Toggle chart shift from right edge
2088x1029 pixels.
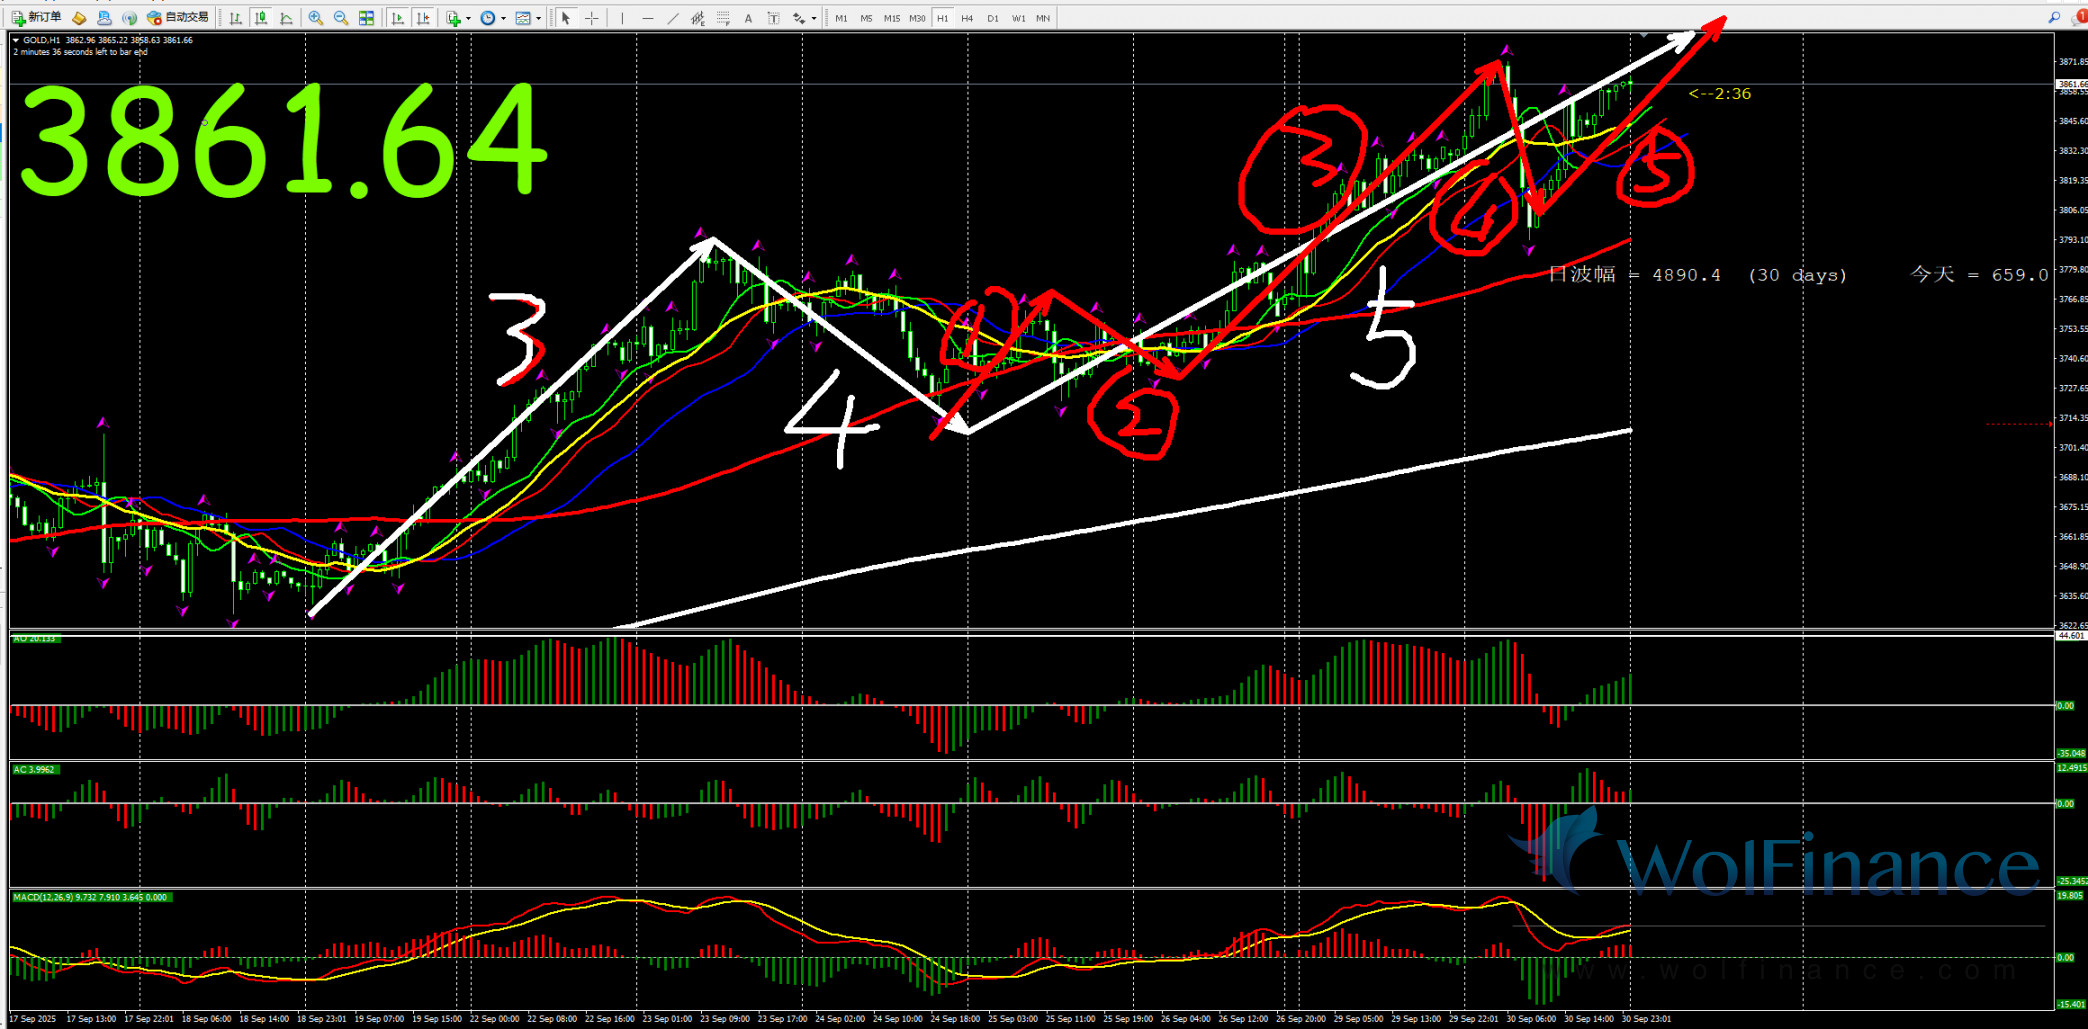[x=423, y=18]
